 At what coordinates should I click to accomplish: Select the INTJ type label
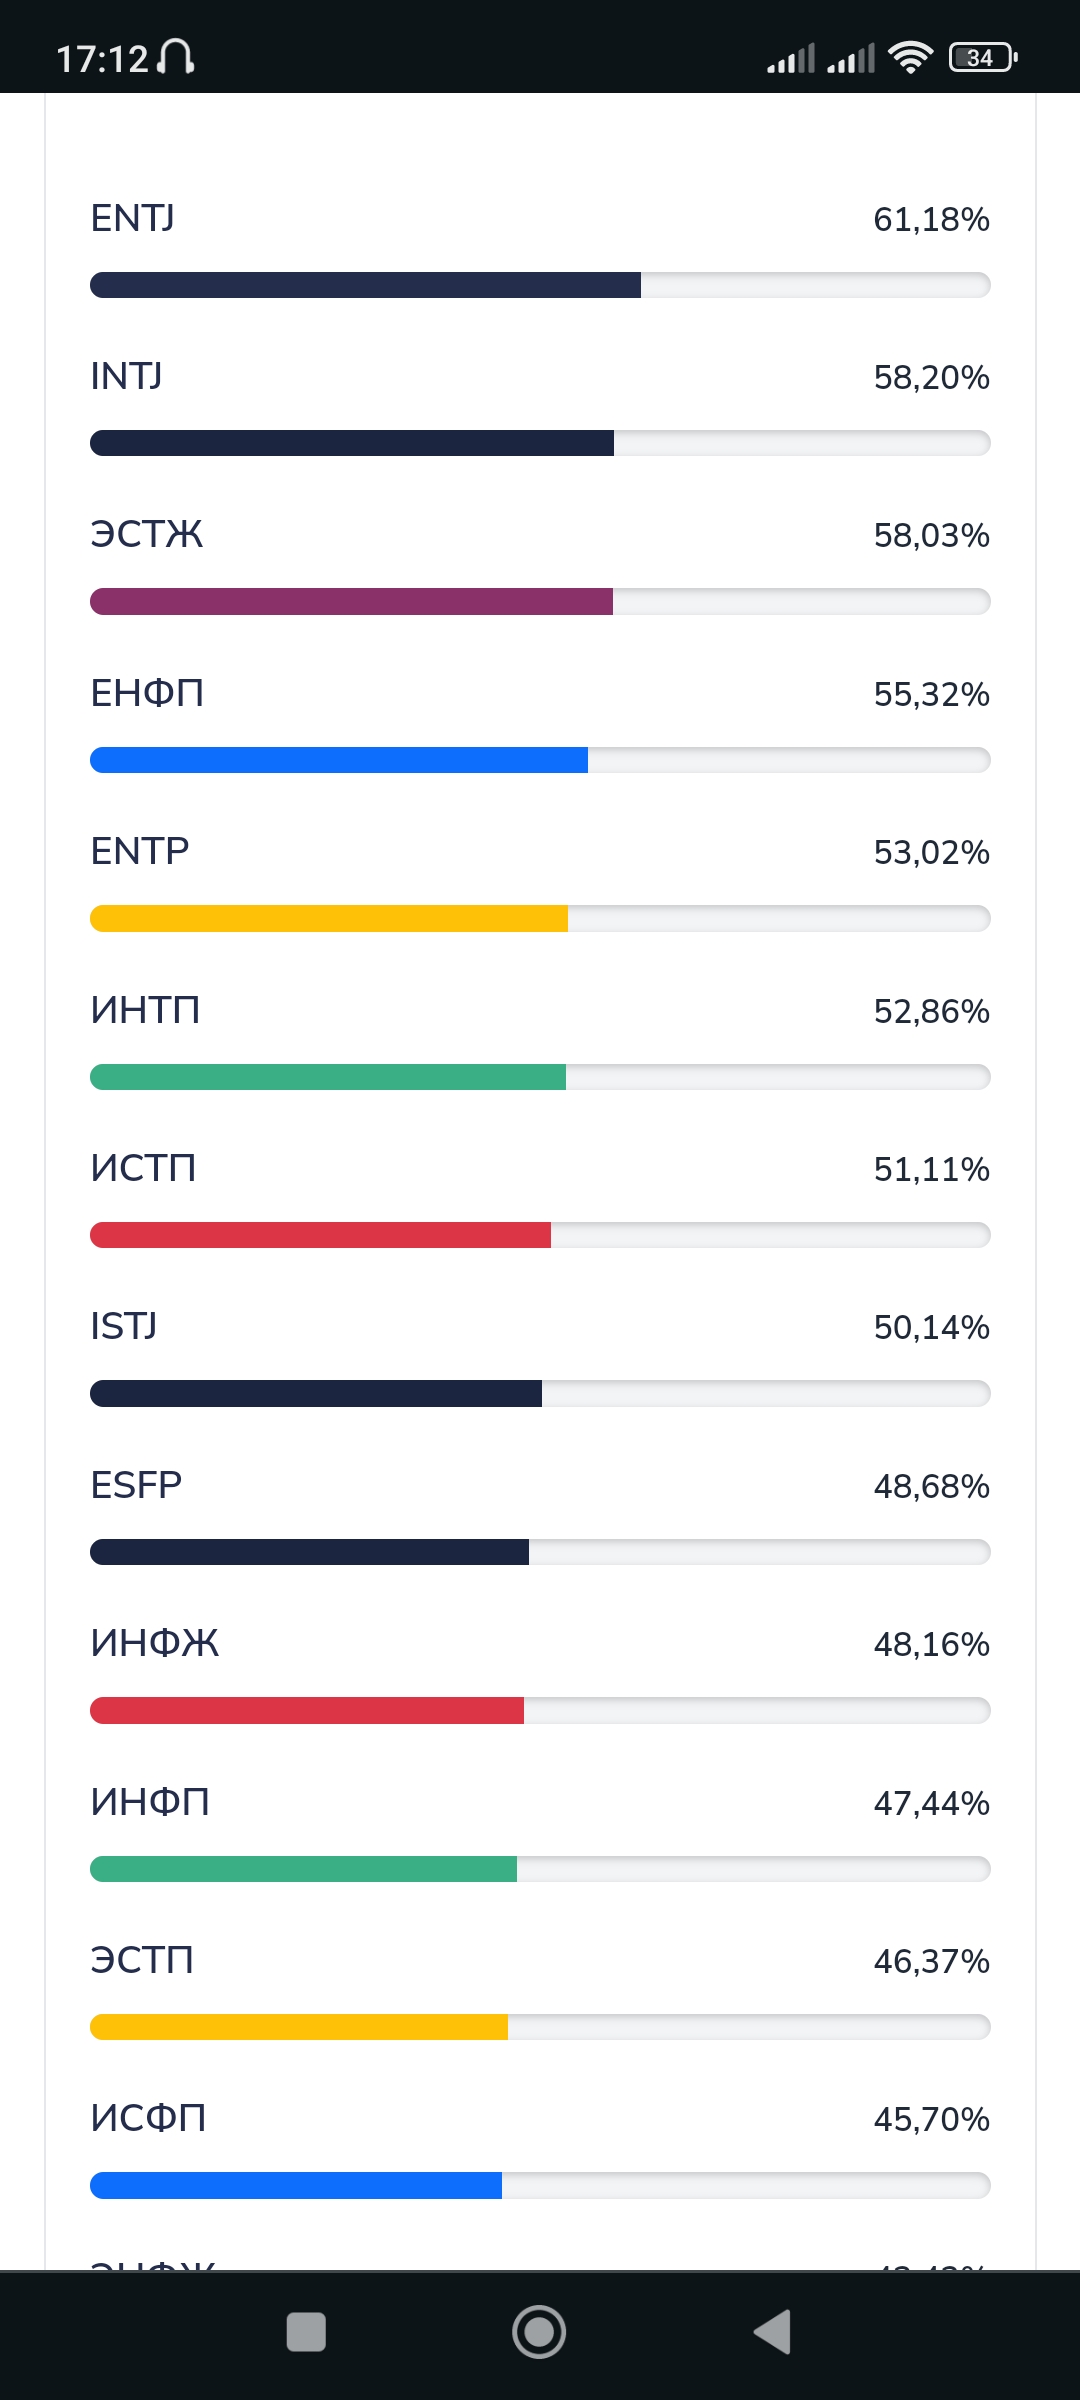pyautogui.click(x=126, y=377)
